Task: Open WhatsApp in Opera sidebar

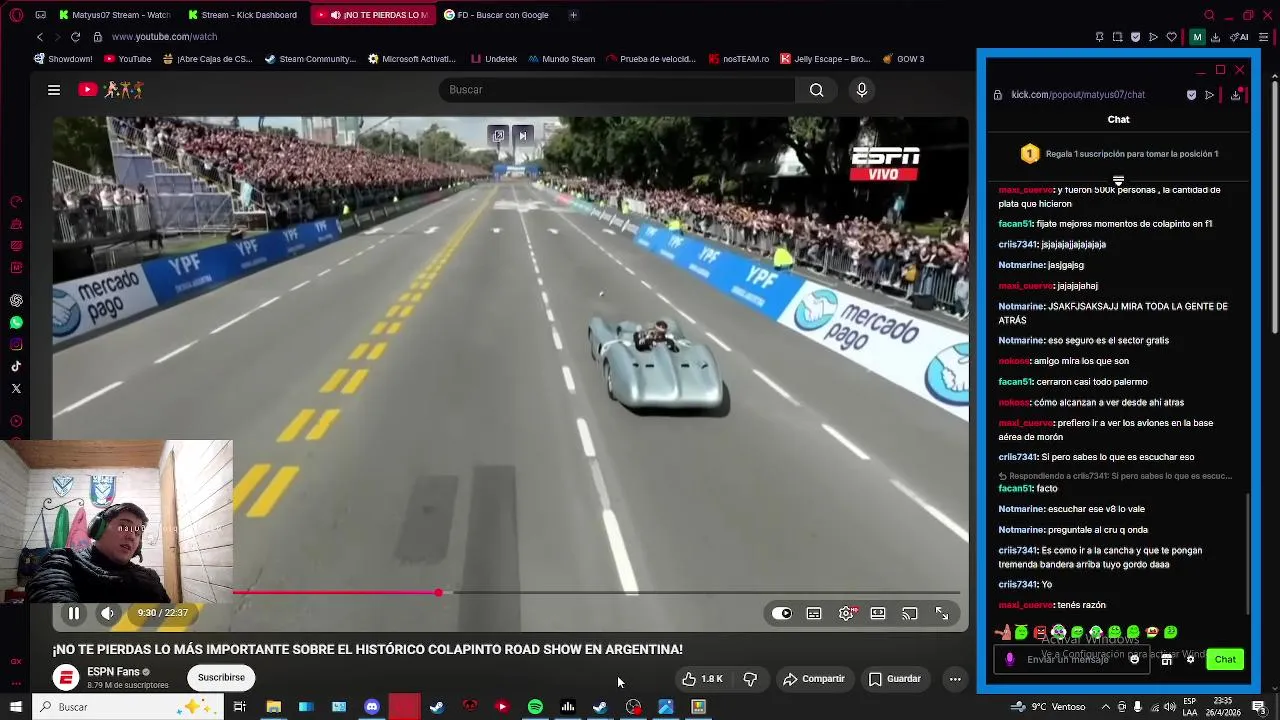Action: 16,323
